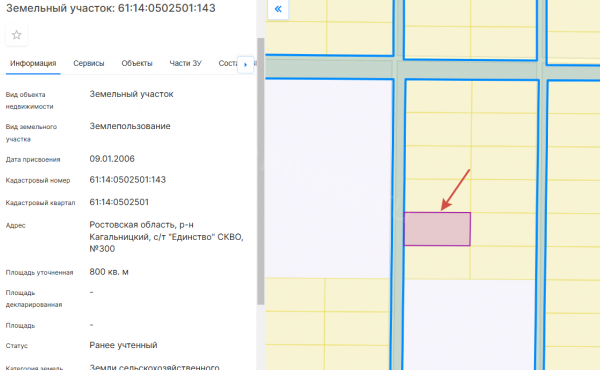Select the Части ЗУ tab
This screenshot has width=600, height=370.
point(186,64)
